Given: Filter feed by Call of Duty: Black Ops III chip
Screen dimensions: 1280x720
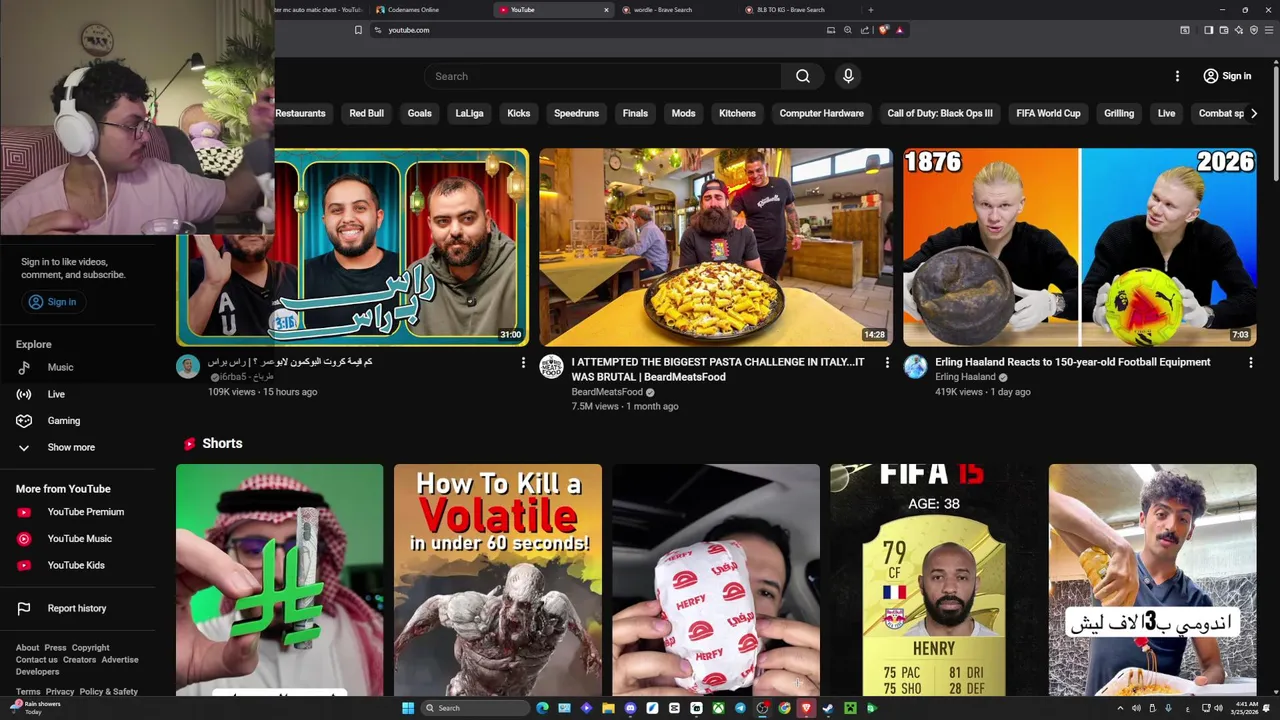Looking at the screenshot, I should tap(940, 113).
